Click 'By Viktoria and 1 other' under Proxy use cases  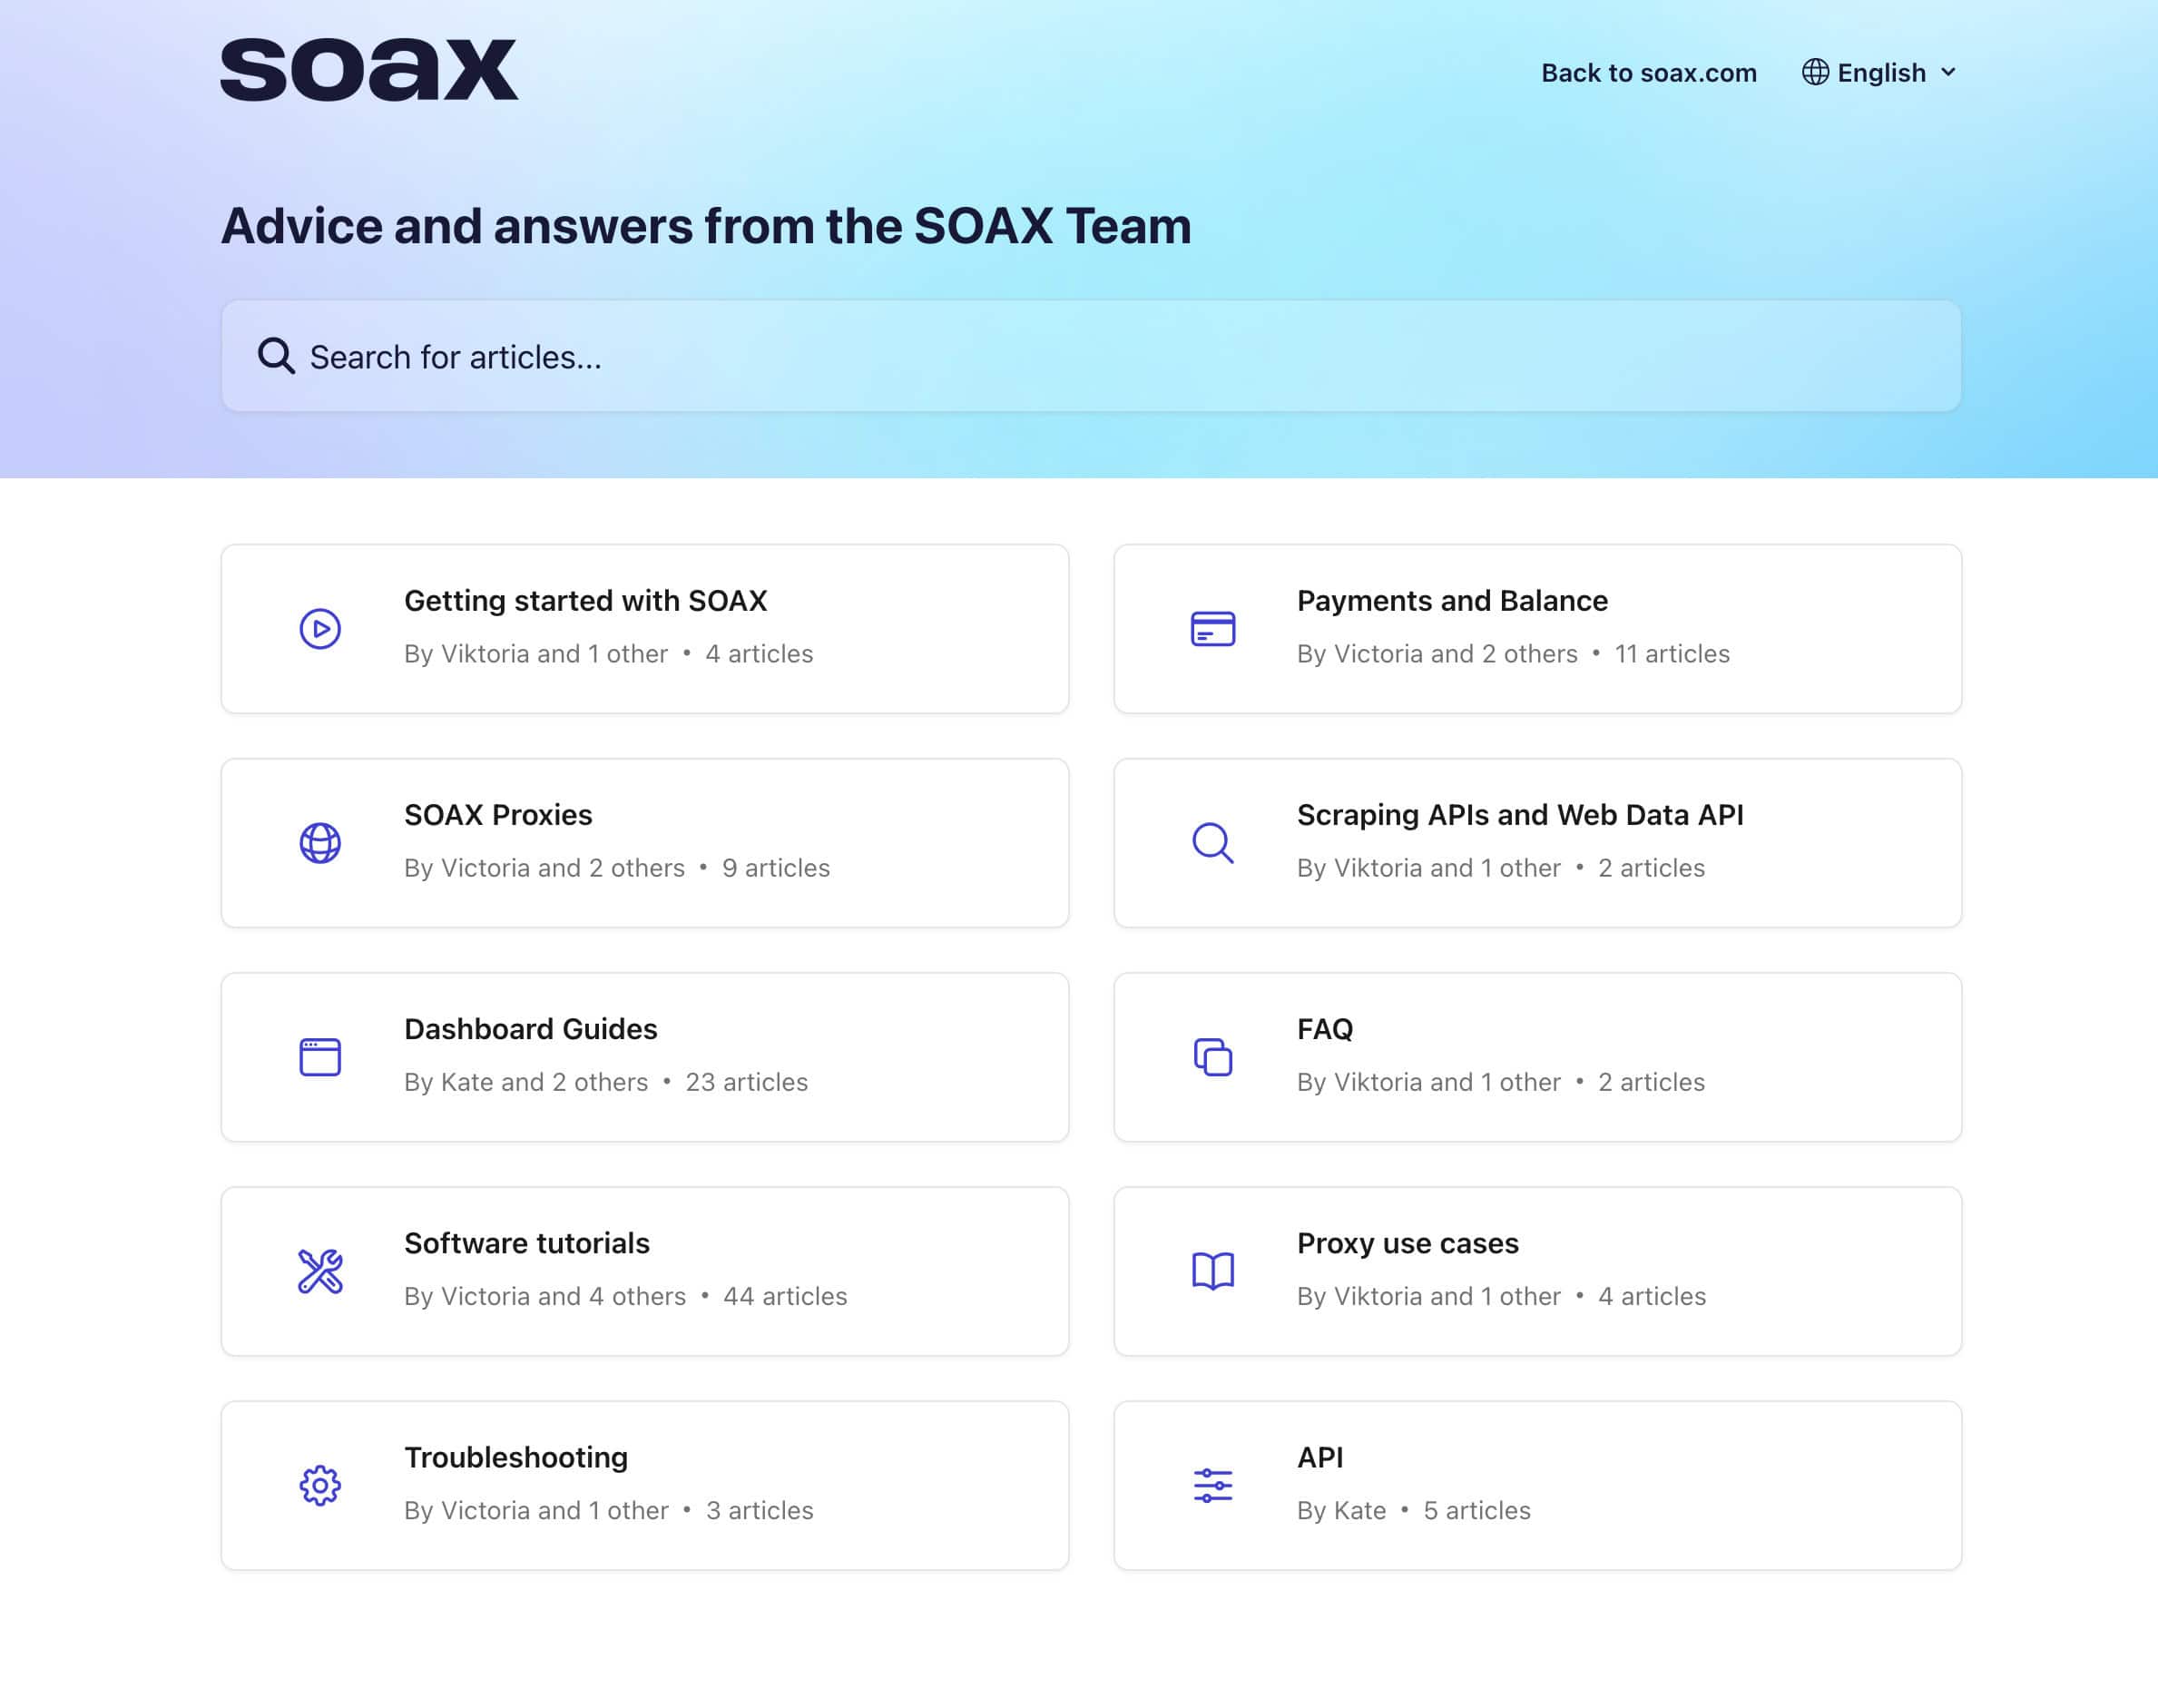click(x=1428, y=1295)
